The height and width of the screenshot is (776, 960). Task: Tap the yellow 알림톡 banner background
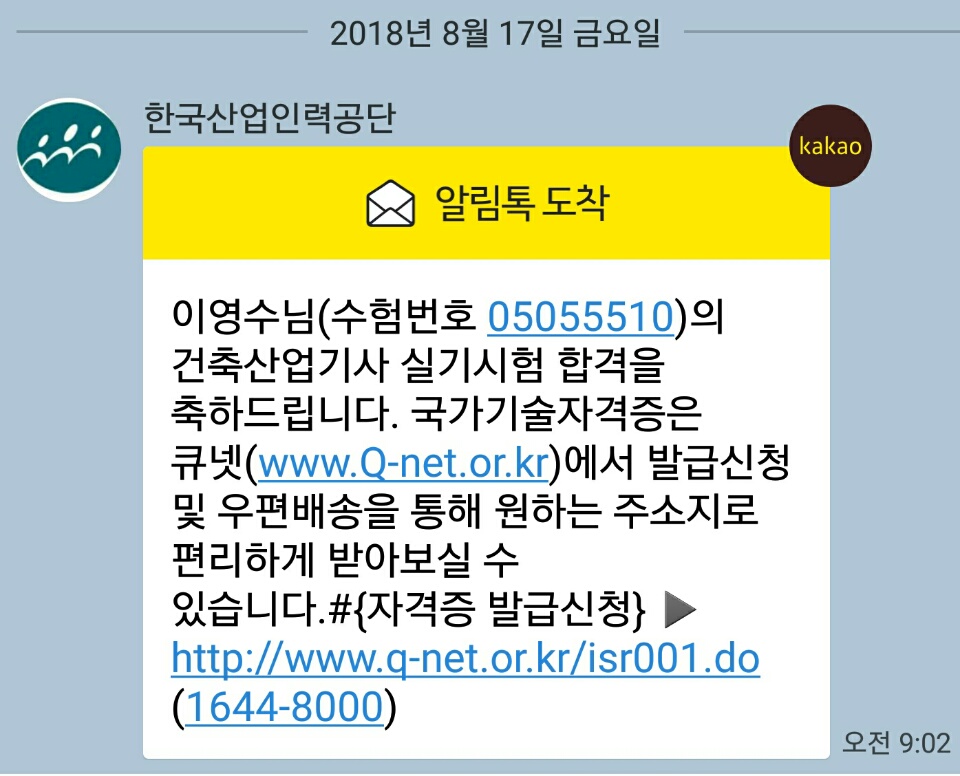[x=486, y=203]
